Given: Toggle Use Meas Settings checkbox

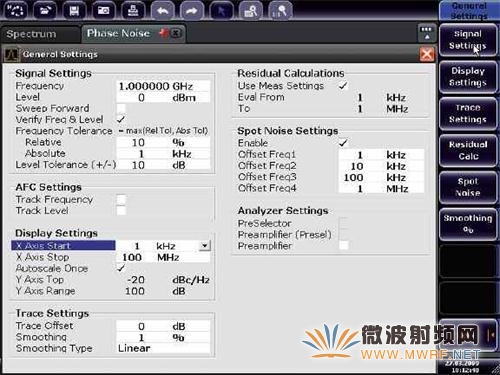Looking at the screenshot, I should tap(343, 86).
